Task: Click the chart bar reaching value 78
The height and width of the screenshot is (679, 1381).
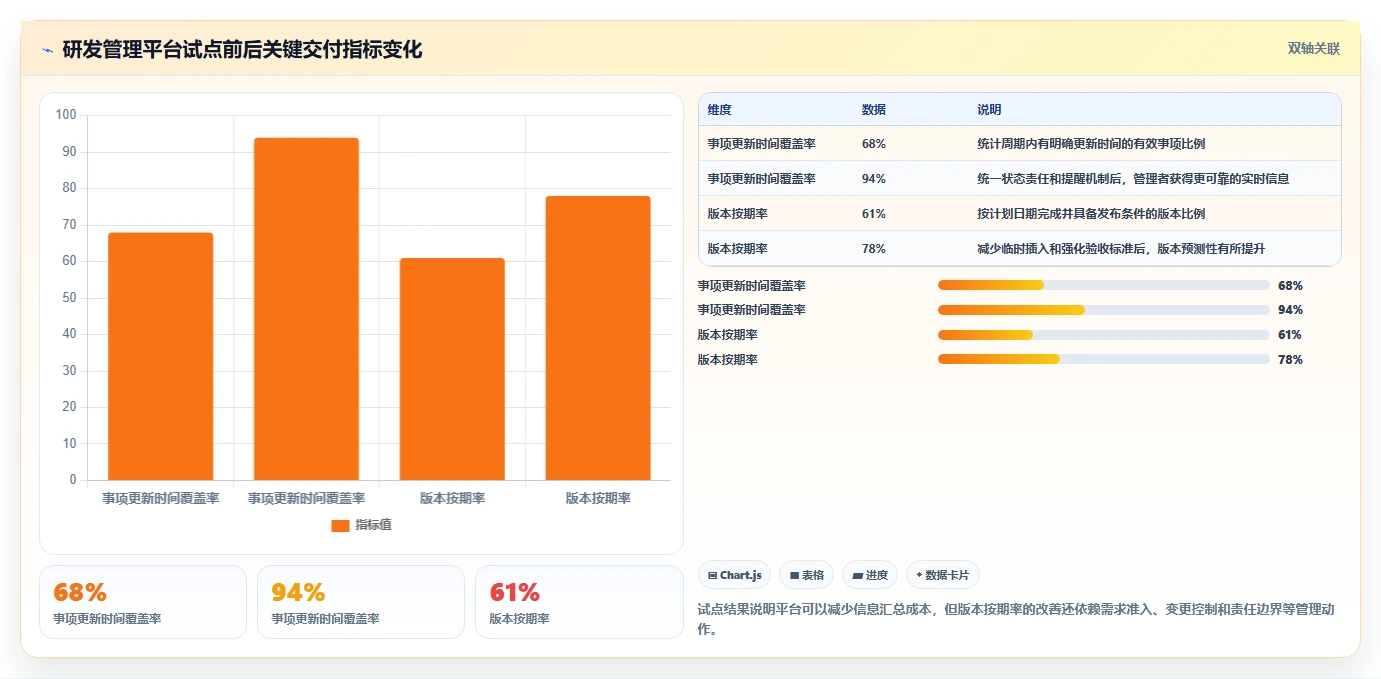Action: (598, 338)
